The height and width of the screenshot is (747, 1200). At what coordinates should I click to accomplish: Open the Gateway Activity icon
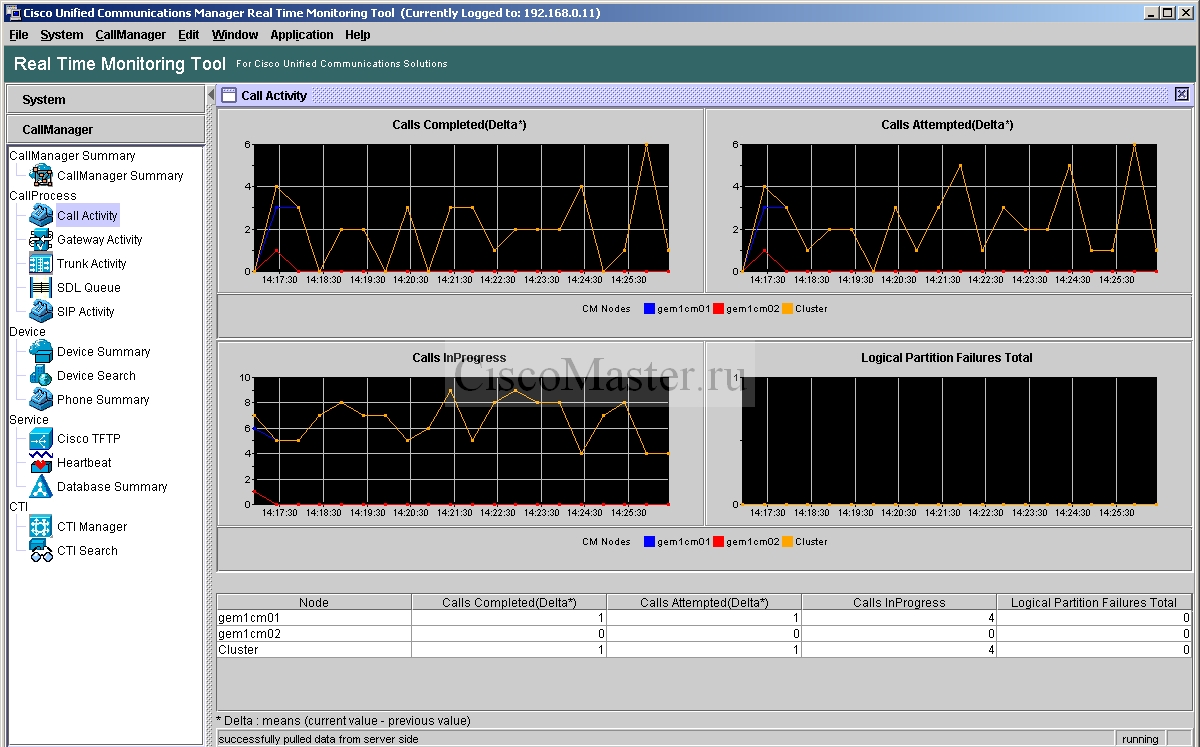tap(41, 240)
